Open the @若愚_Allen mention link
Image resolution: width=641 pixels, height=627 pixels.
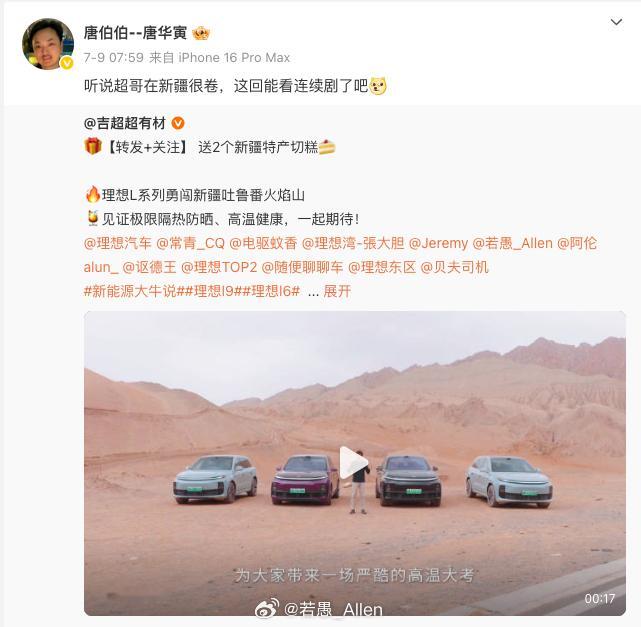click(512, 244)
